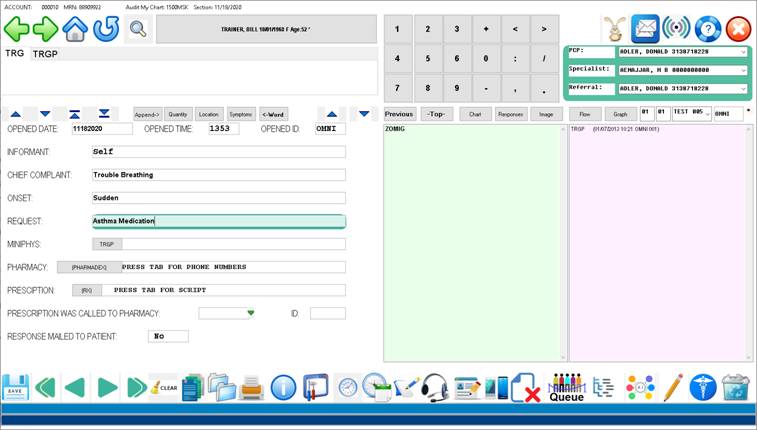
Task: Click the Chief Complaint input field
Action: (x=217, y=174)
